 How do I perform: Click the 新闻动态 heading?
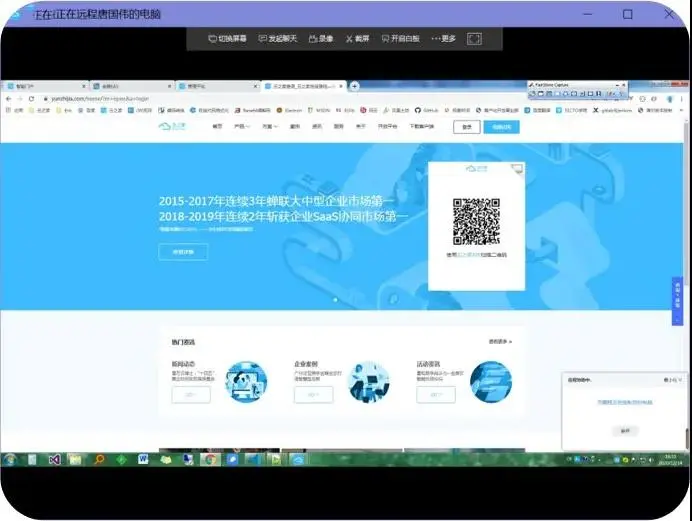coord(183,364)
